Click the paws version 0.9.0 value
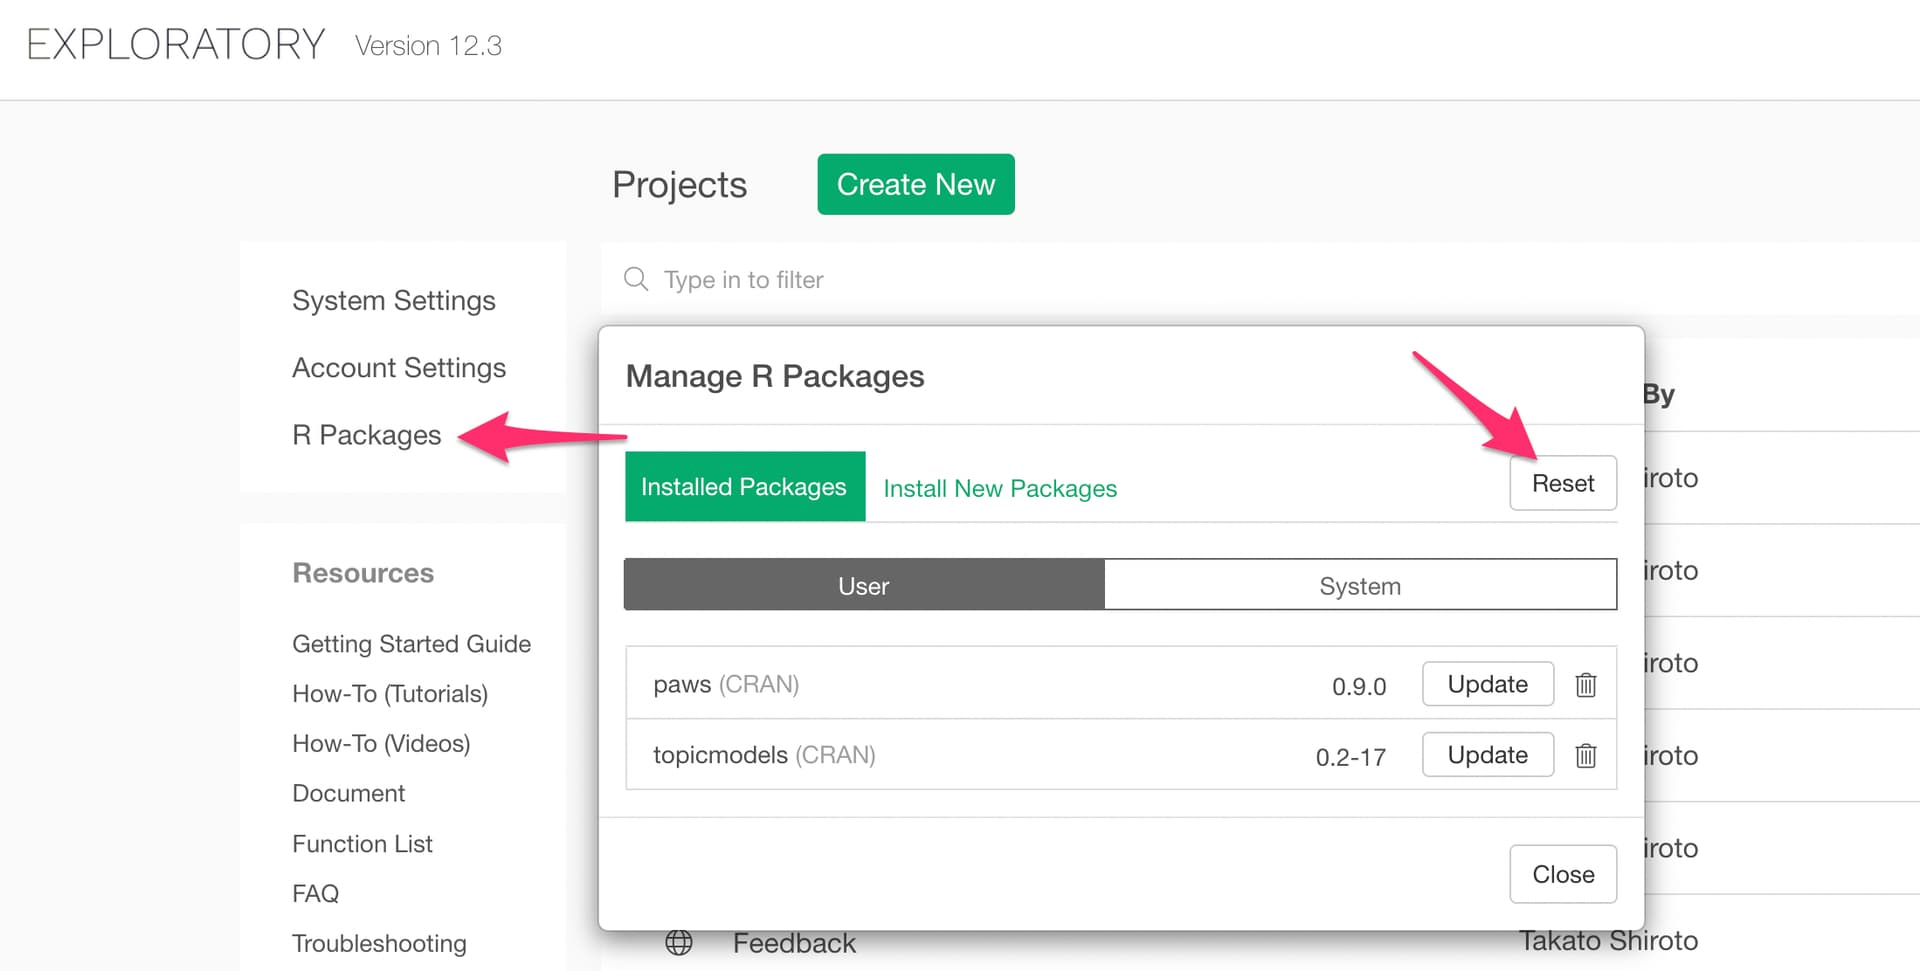The image size is (1920, 971). click(x=1359, y=686)
